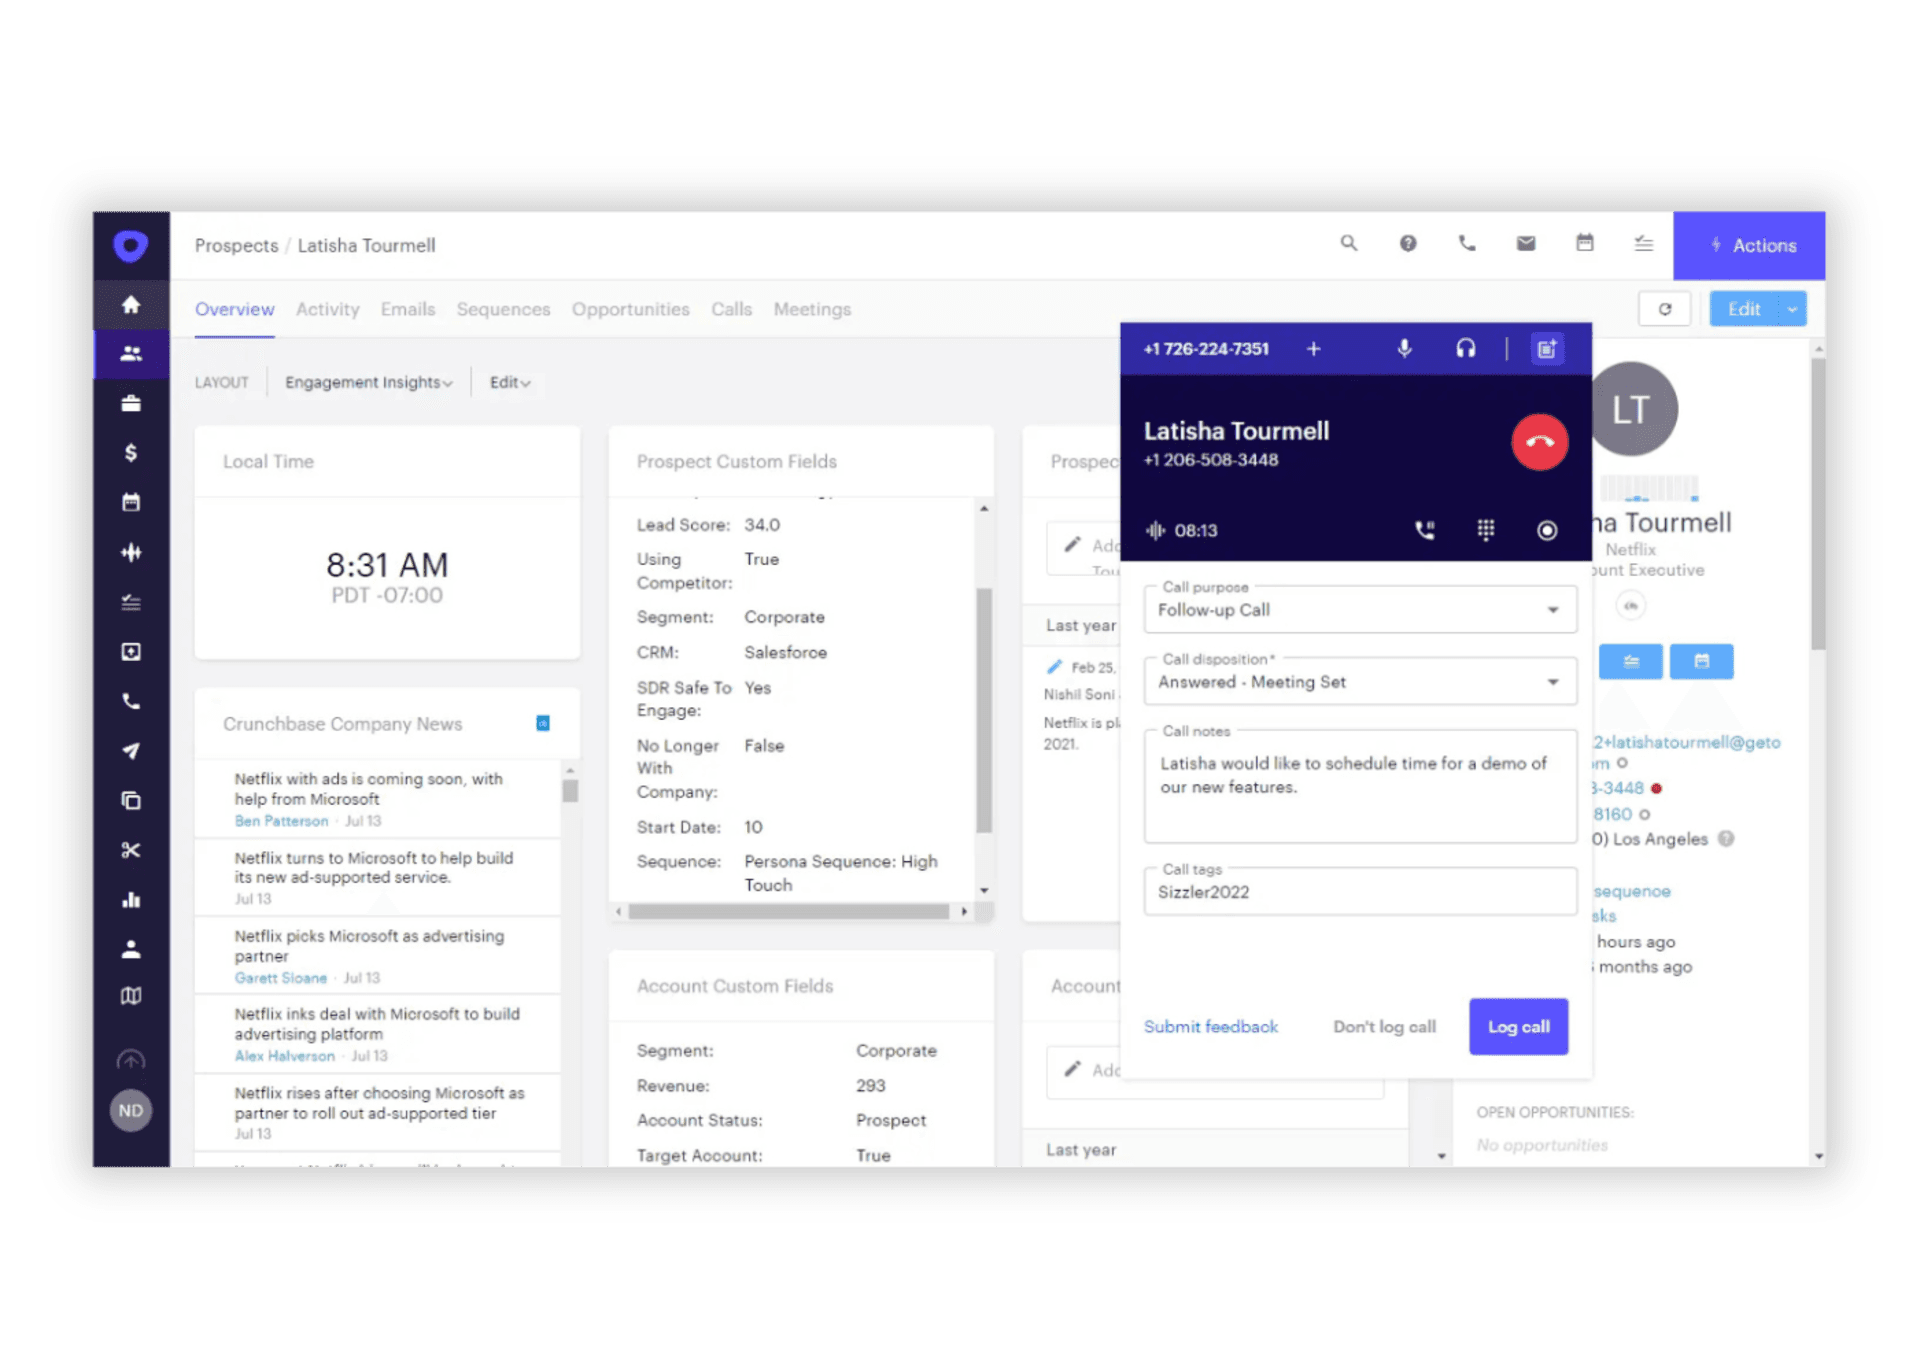Open the dial pad keypad icon
The width and height of the screenshot is (1920, 1371).
1485,530
